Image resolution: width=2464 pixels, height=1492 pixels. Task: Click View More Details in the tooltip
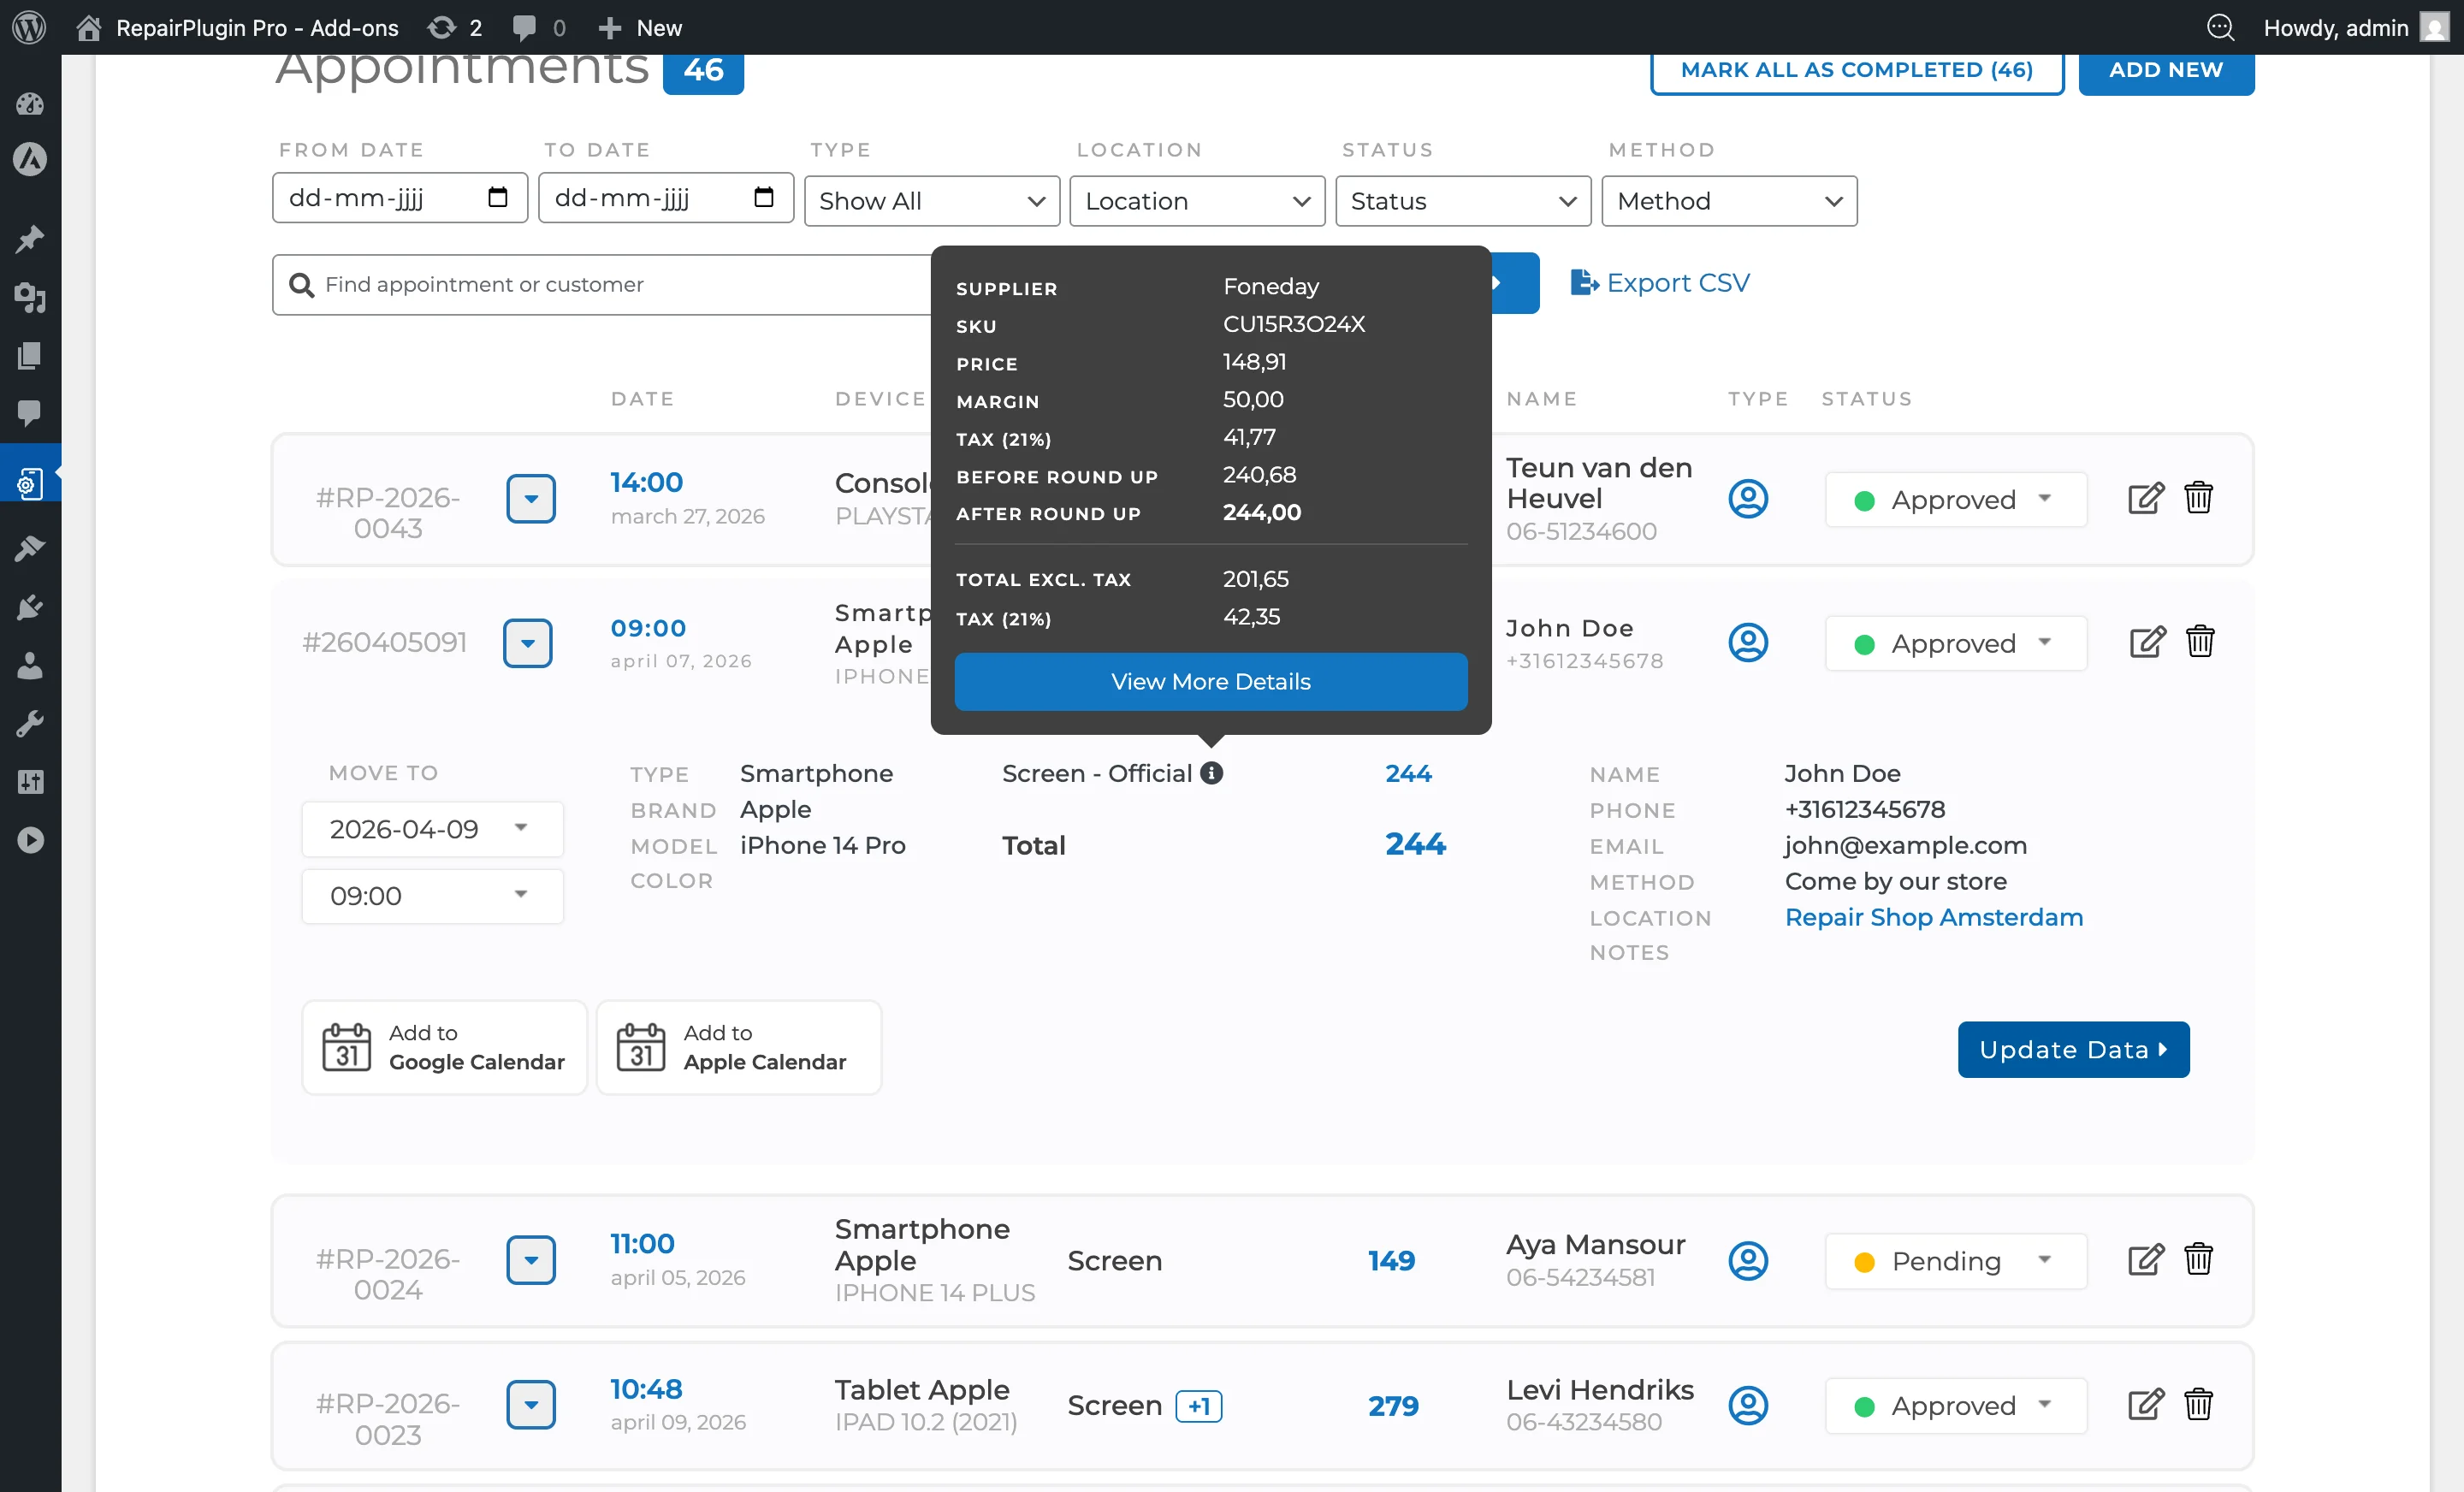pos(1210,681)
